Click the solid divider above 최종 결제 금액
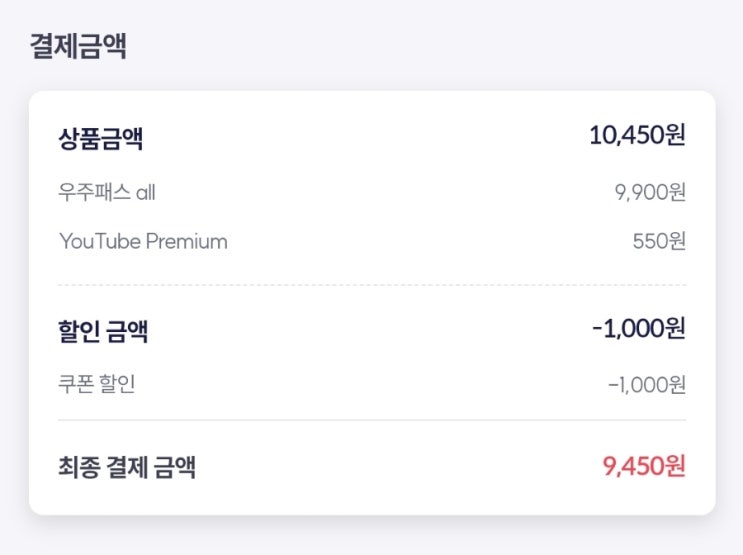 point(372,420)
